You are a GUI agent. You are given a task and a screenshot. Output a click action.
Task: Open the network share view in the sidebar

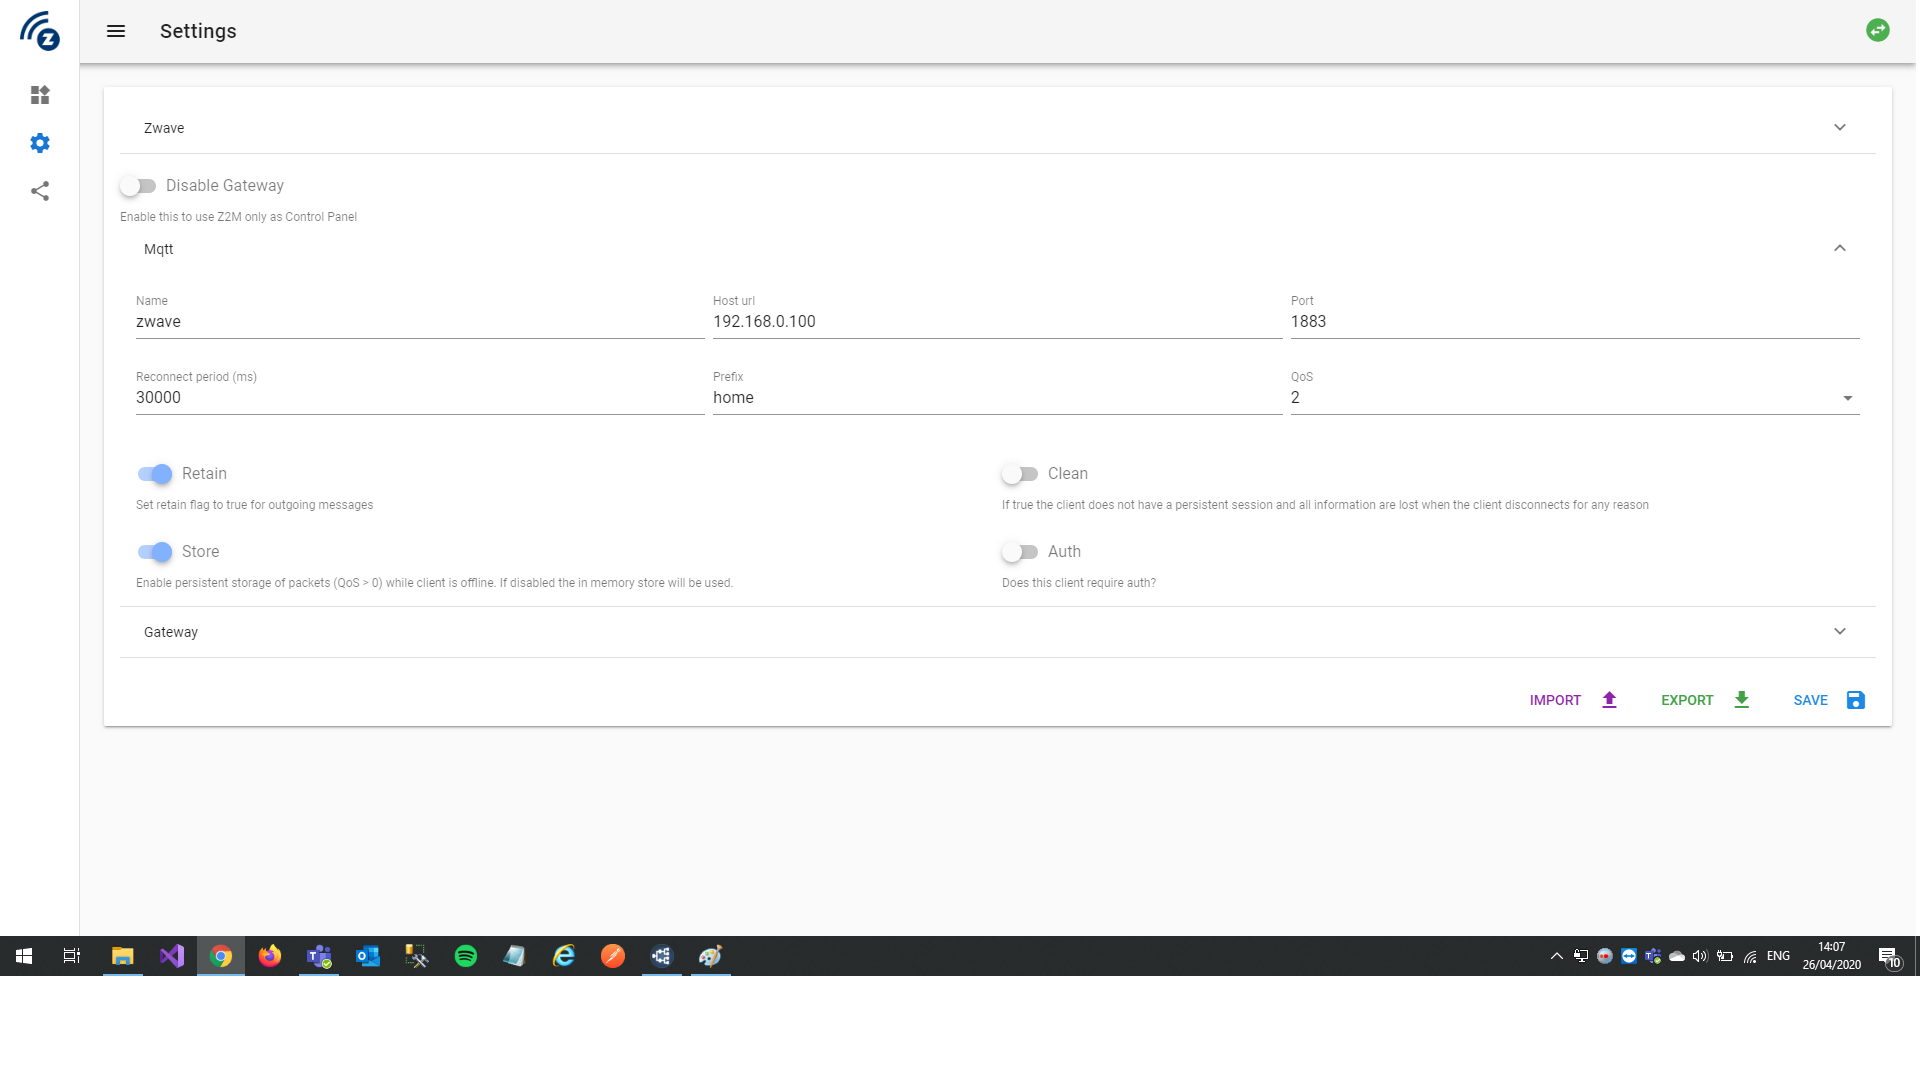[x=40, y=190]
